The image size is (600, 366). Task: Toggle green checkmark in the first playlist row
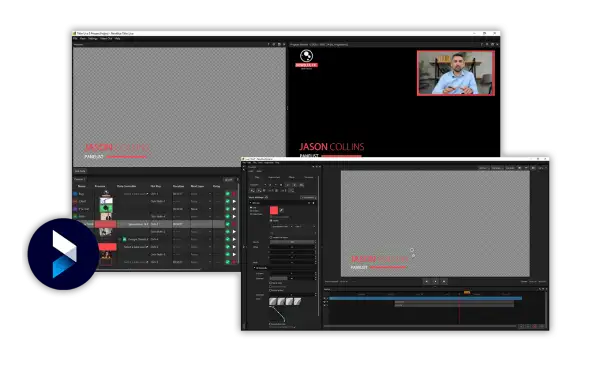click(x=228, y=194)
